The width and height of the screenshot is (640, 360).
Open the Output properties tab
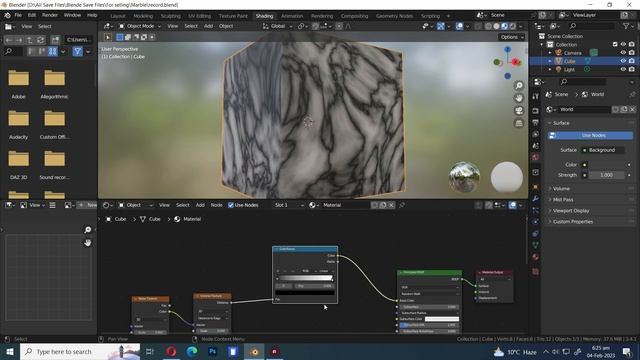[536, 122]
